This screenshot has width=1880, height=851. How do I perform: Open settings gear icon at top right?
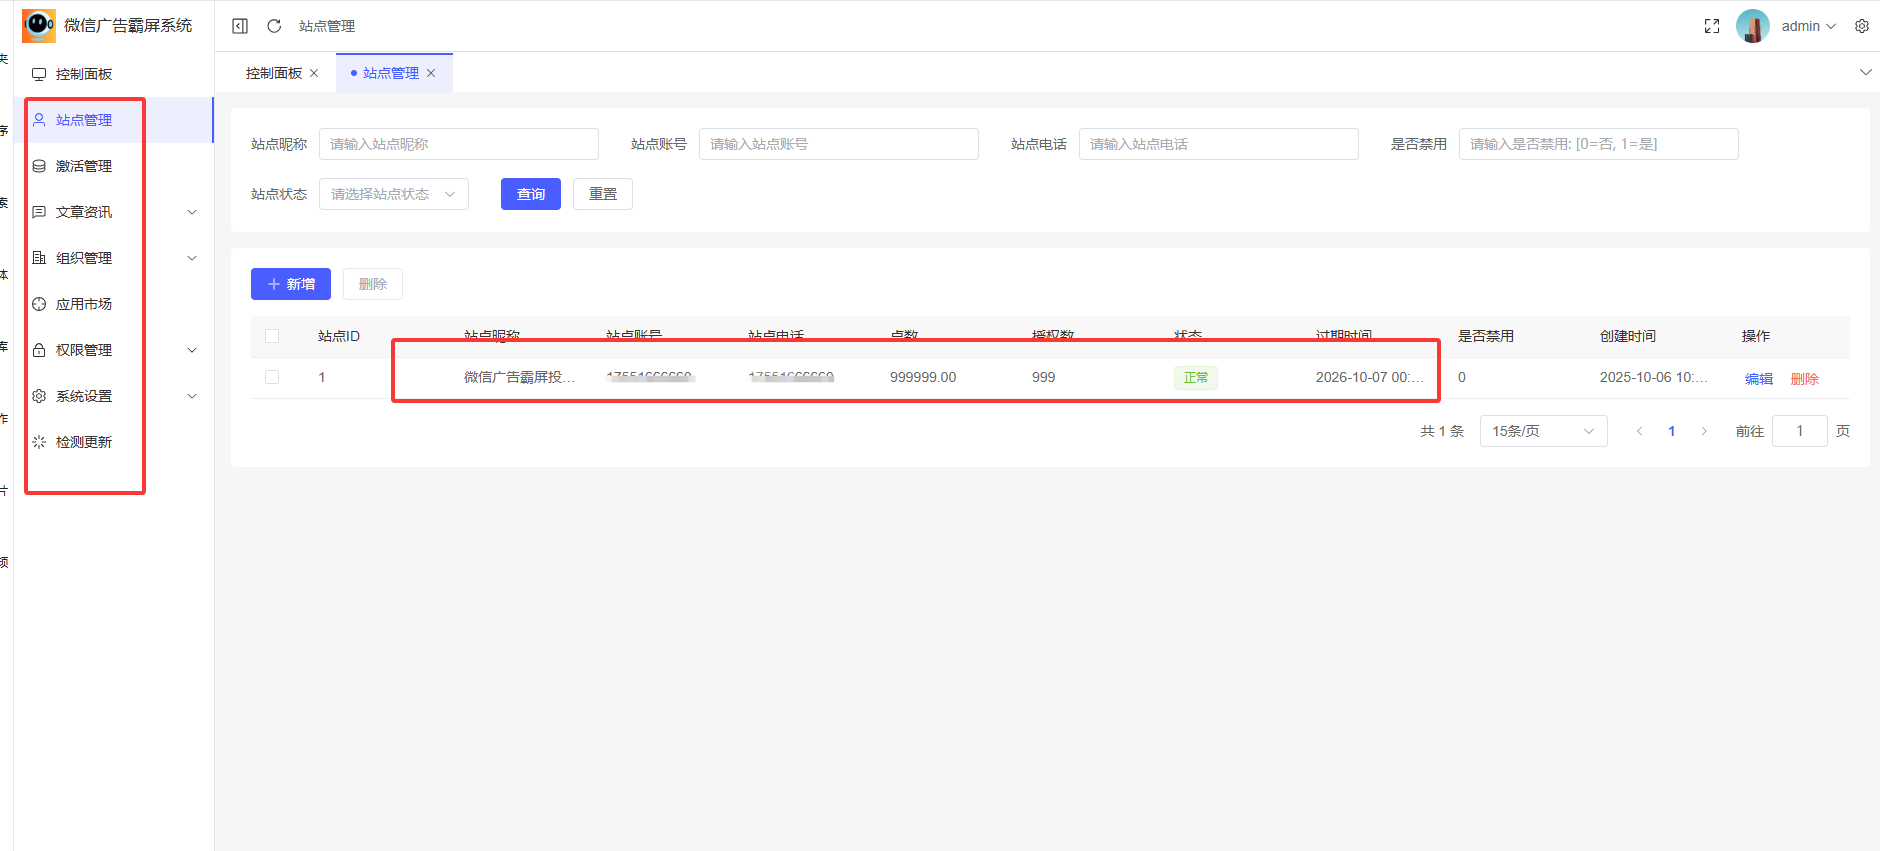coord(1861,26)
